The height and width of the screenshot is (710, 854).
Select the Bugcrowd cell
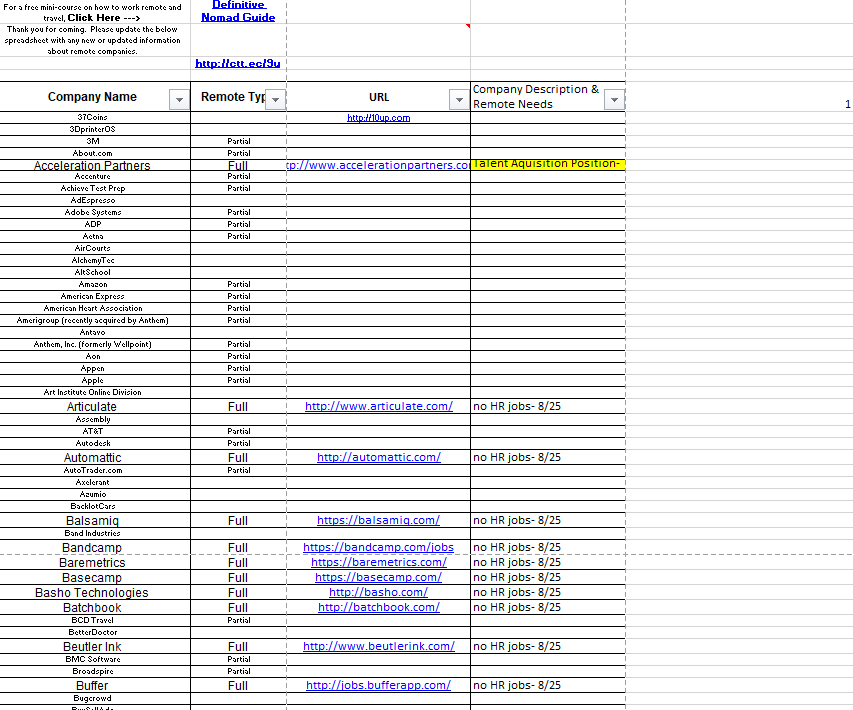click(93, 699)
